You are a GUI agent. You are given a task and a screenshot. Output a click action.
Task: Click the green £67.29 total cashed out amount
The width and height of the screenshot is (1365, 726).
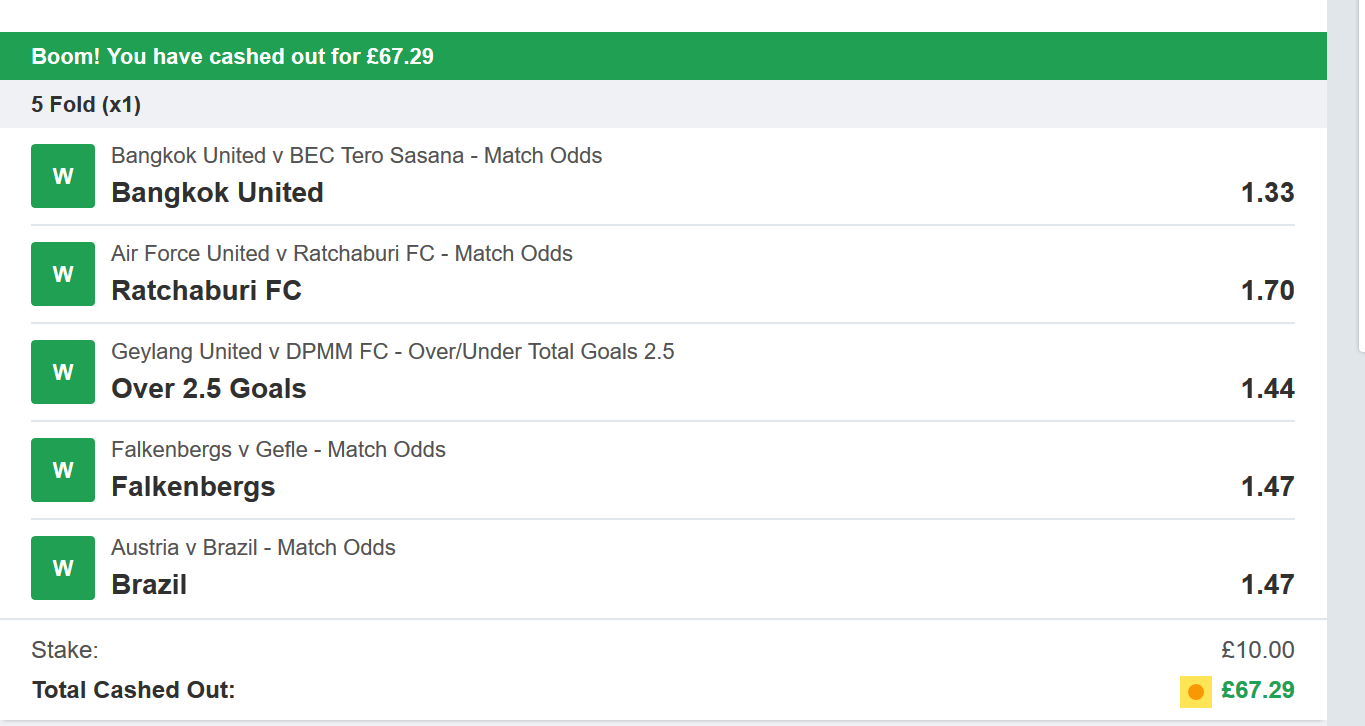(1257, 690)
